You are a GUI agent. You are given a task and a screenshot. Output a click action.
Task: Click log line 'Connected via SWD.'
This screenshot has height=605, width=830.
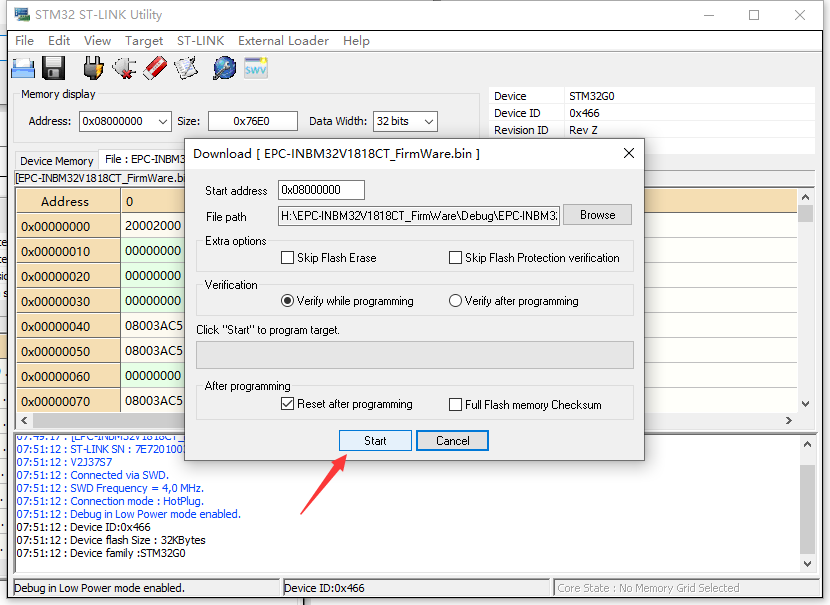point(119,475)
